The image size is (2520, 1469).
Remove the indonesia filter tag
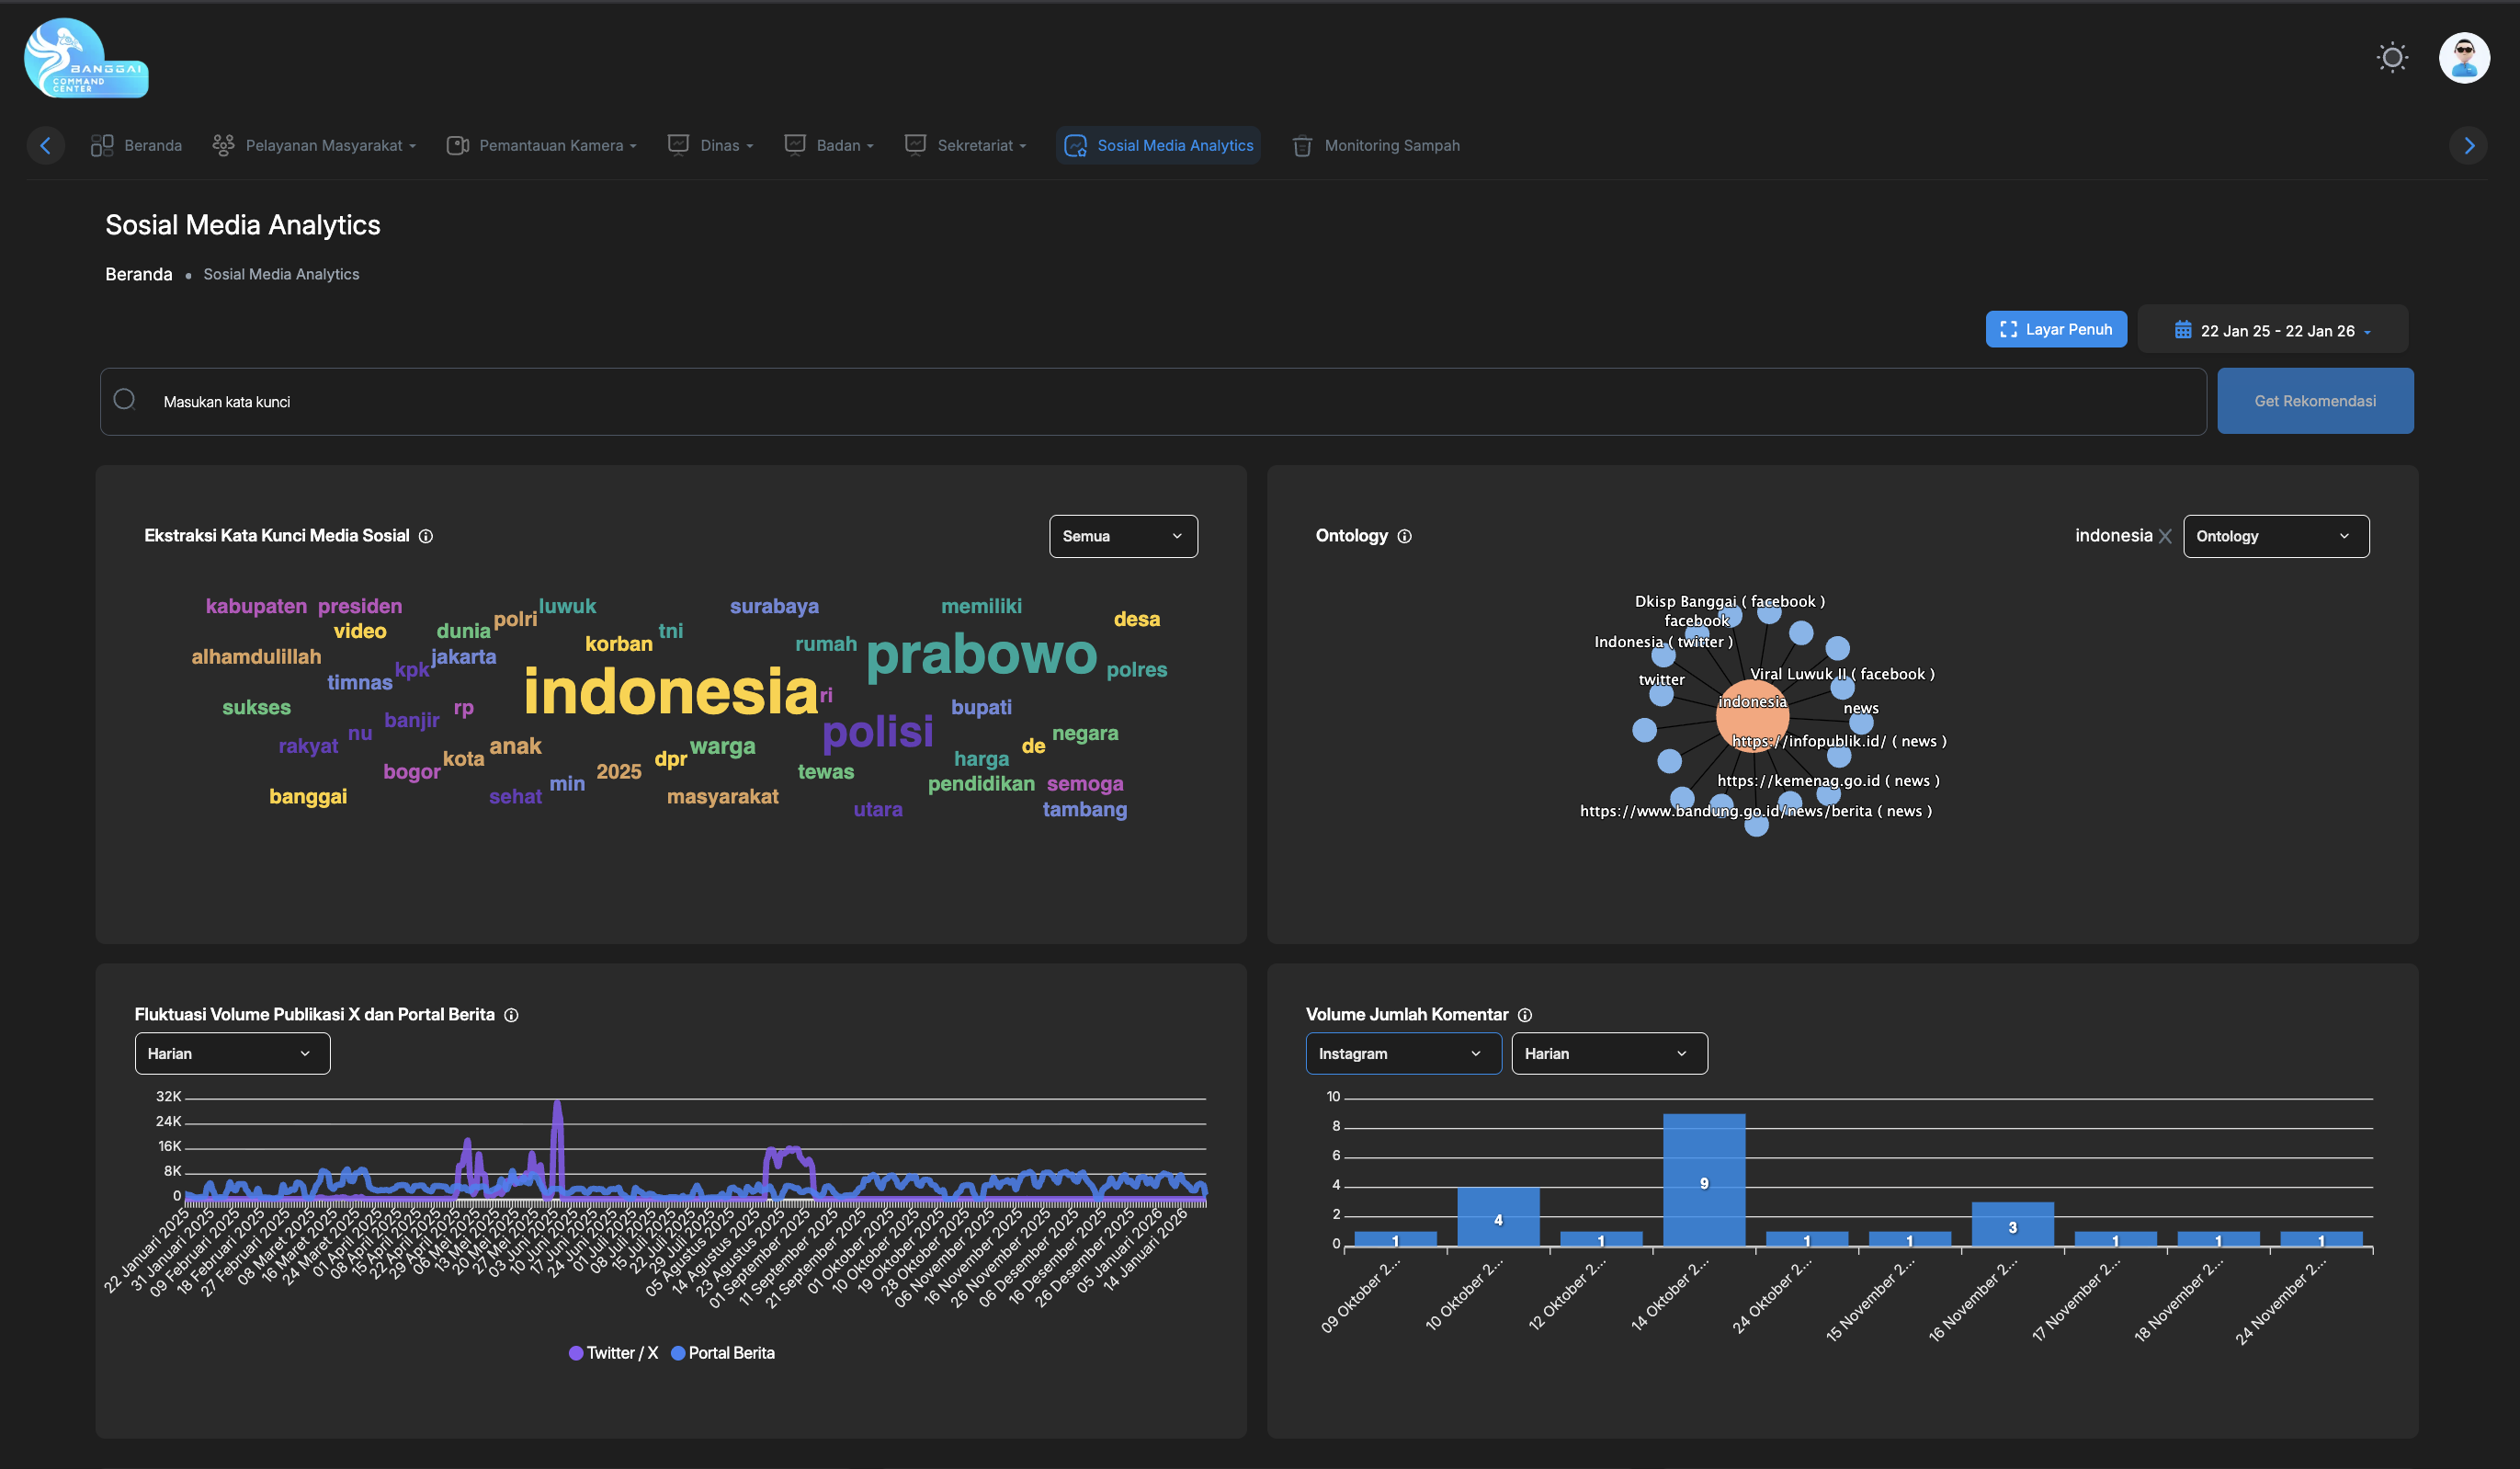2165,536
